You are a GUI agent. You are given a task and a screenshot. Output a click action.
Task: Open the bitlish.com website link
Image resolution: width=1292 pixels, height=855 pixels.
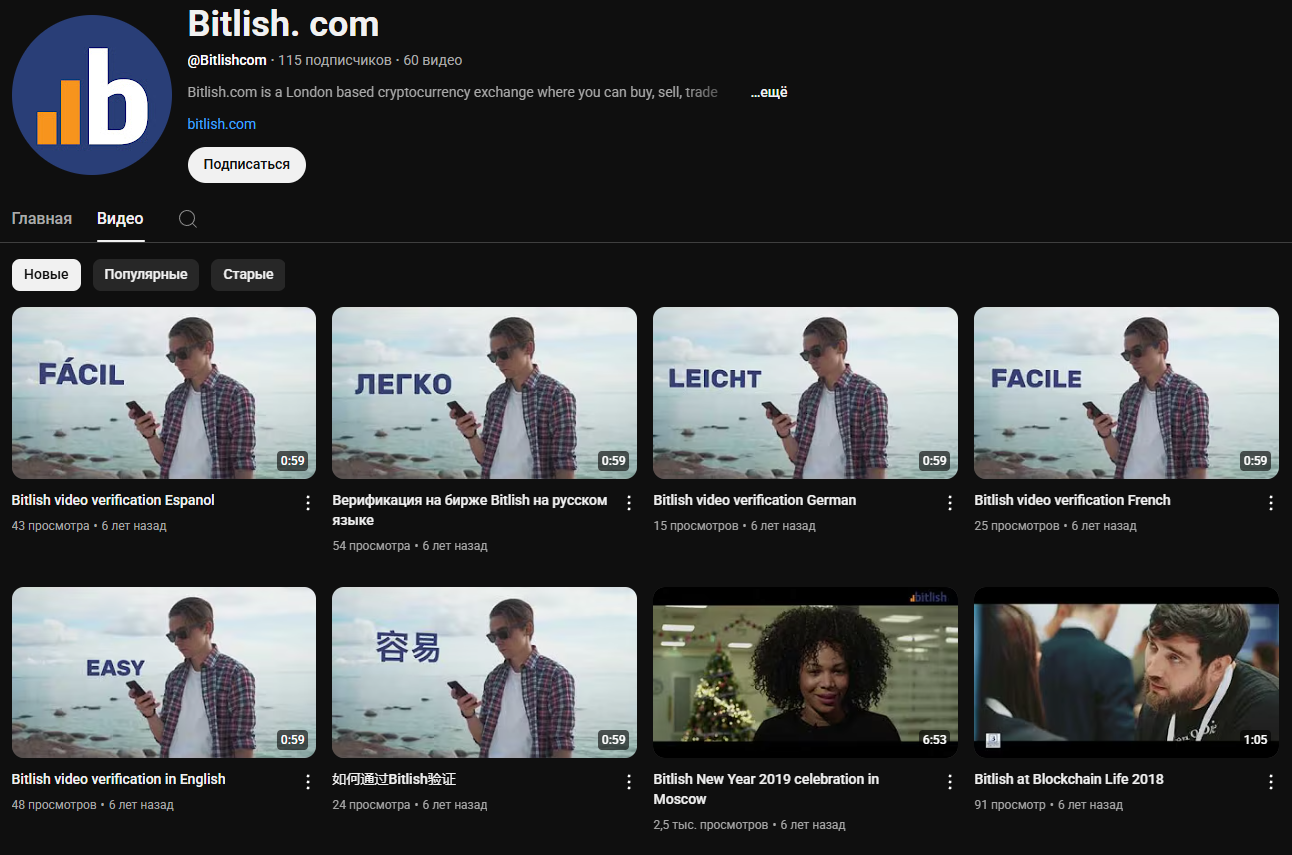[x=221, y=124]
